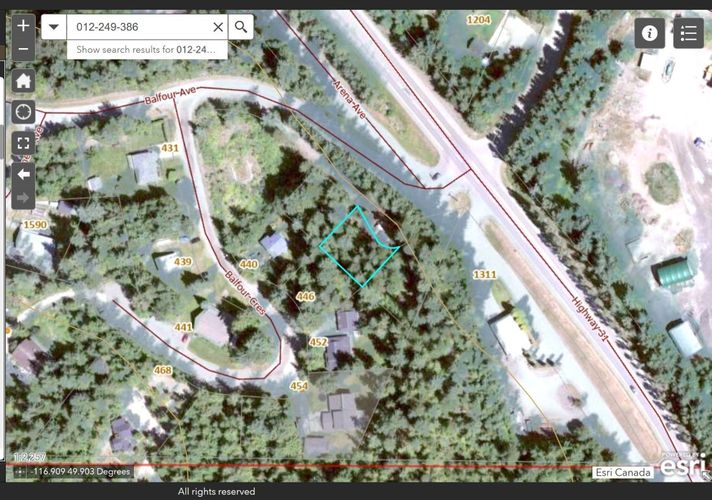
Task: Open the info about panel
Action: click(x=649, y=33)
